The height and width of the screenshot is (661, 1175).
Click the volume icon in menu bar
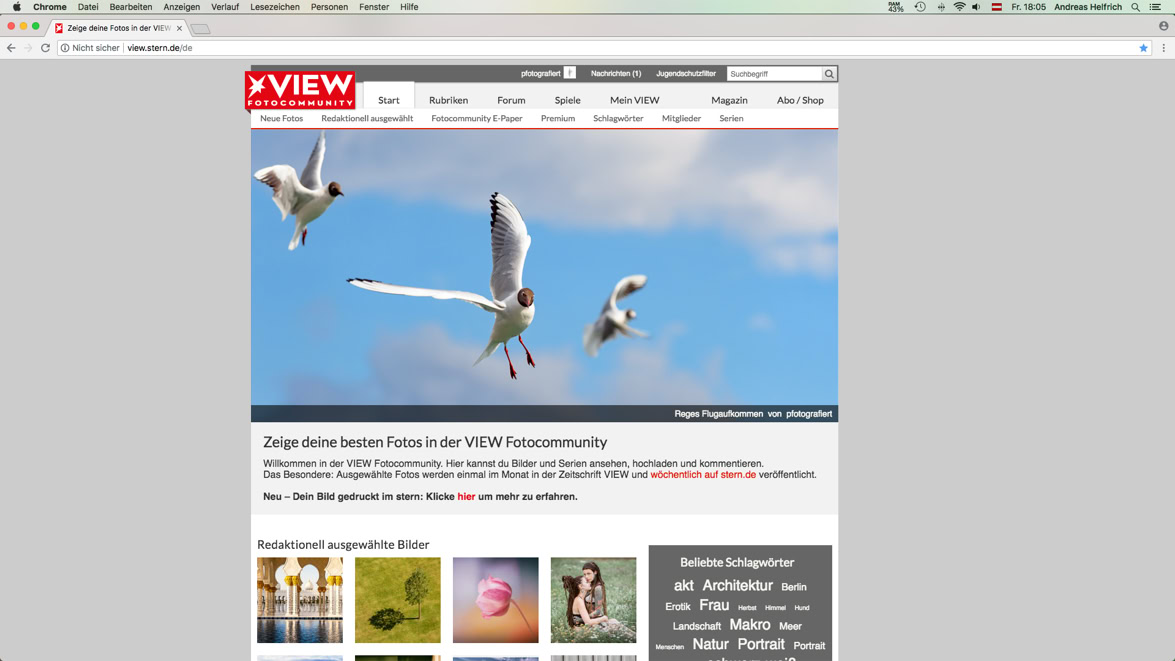point(976,7)
